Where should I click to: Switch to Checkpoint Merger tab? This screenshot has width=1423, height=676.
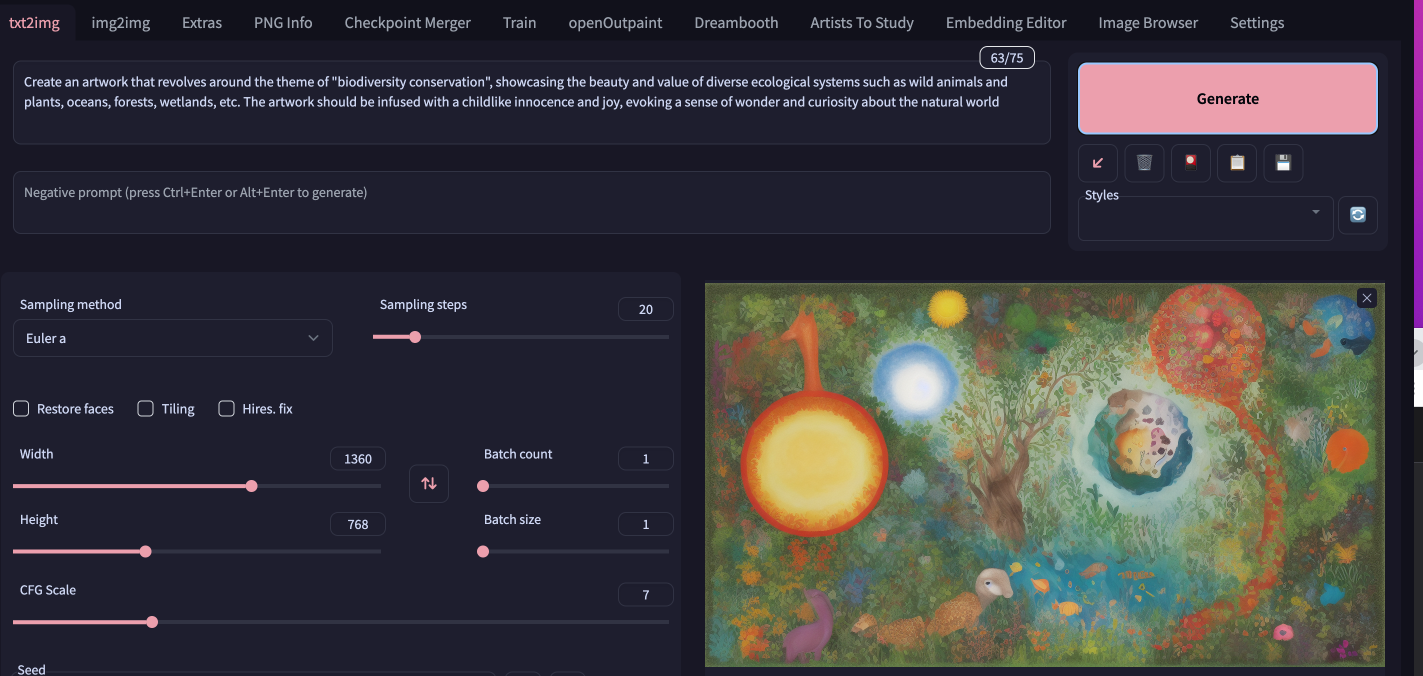pyautogui.click(x=407, y=22)
